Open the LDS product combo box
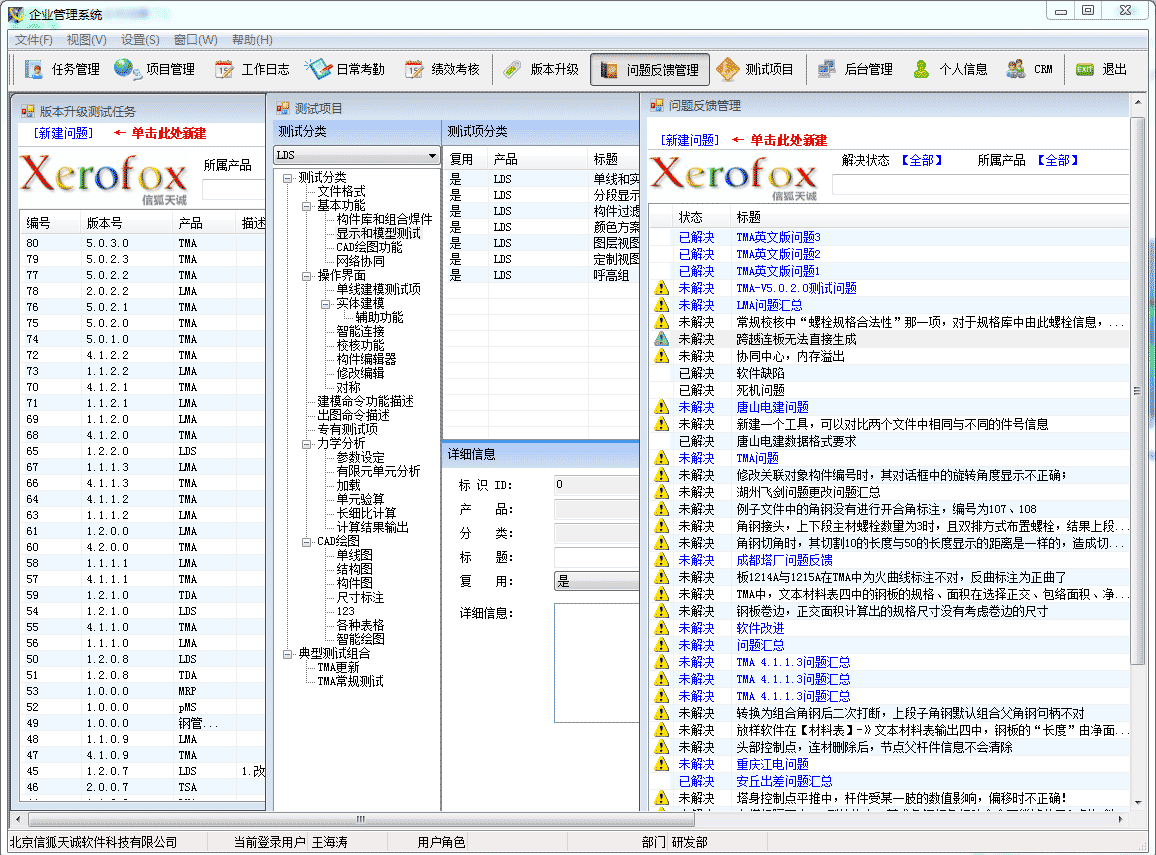This screenshot has width=1156, height=855. [x=357, y=156]
